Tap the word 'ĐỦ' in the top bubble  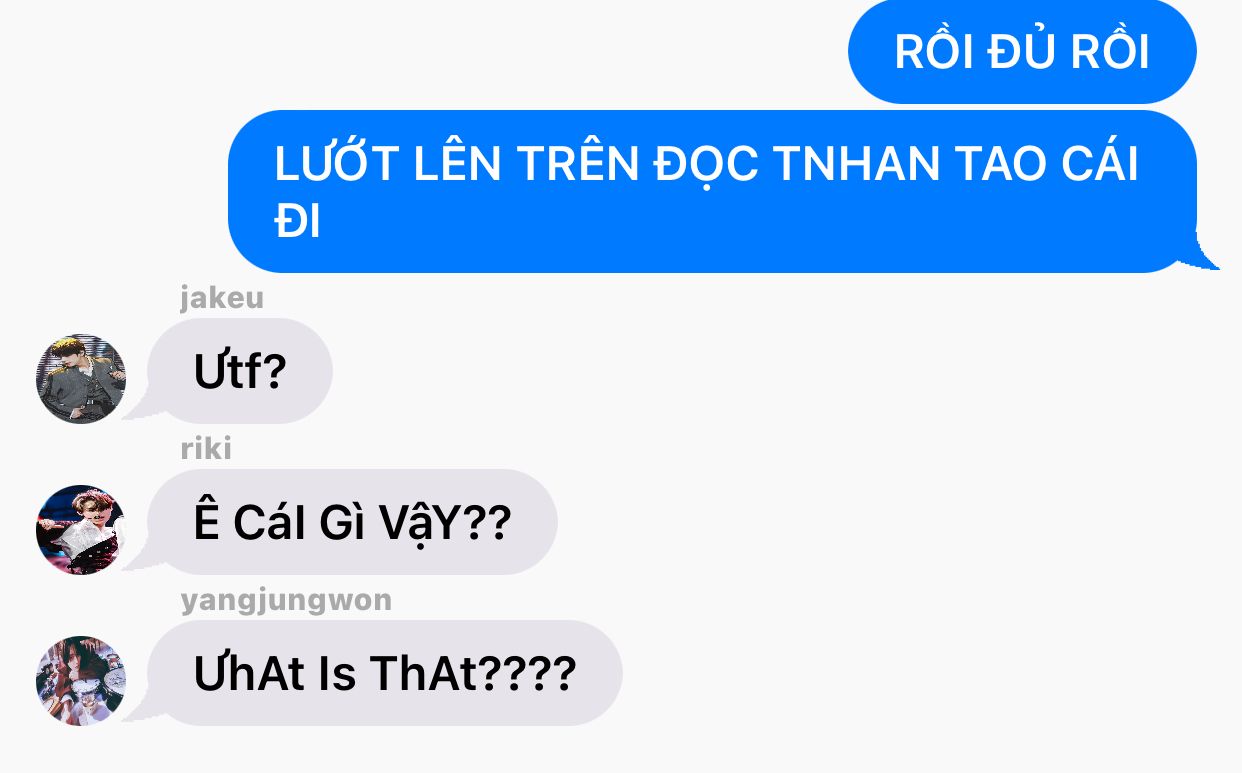coord(1022,50)
